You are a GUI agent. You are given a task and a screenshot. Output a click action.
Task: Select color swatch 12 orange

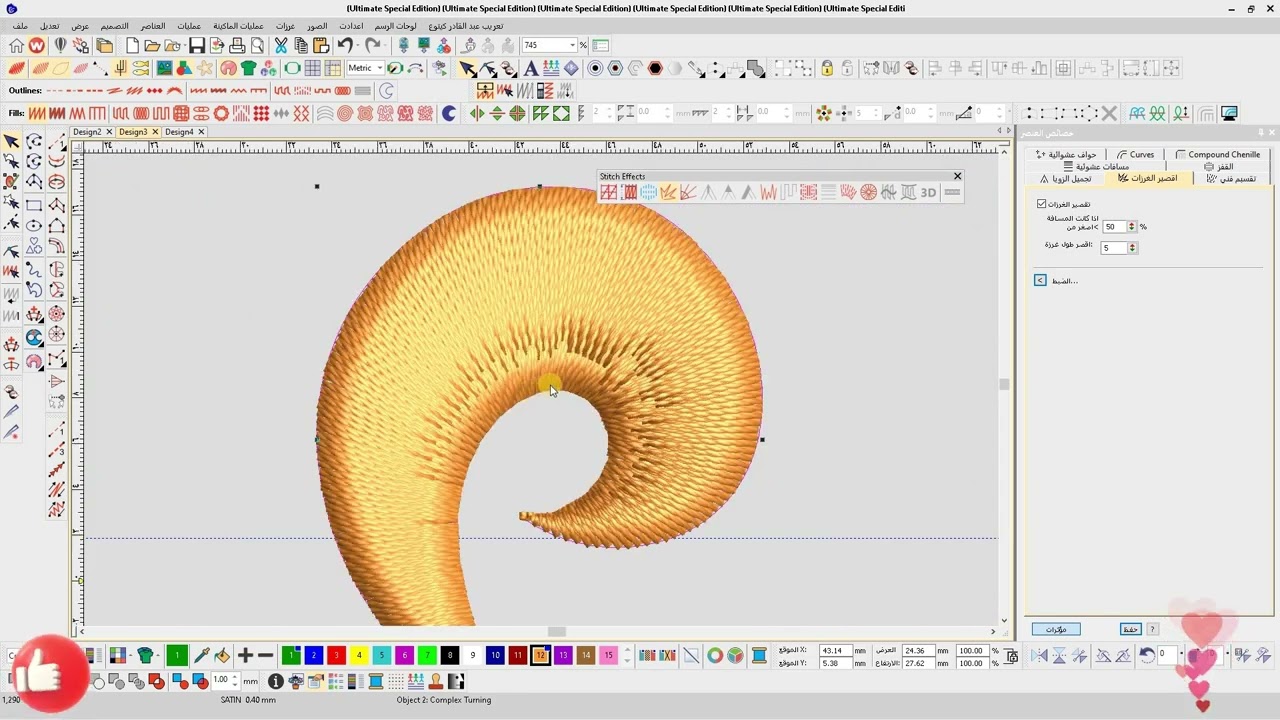point(540,656)
